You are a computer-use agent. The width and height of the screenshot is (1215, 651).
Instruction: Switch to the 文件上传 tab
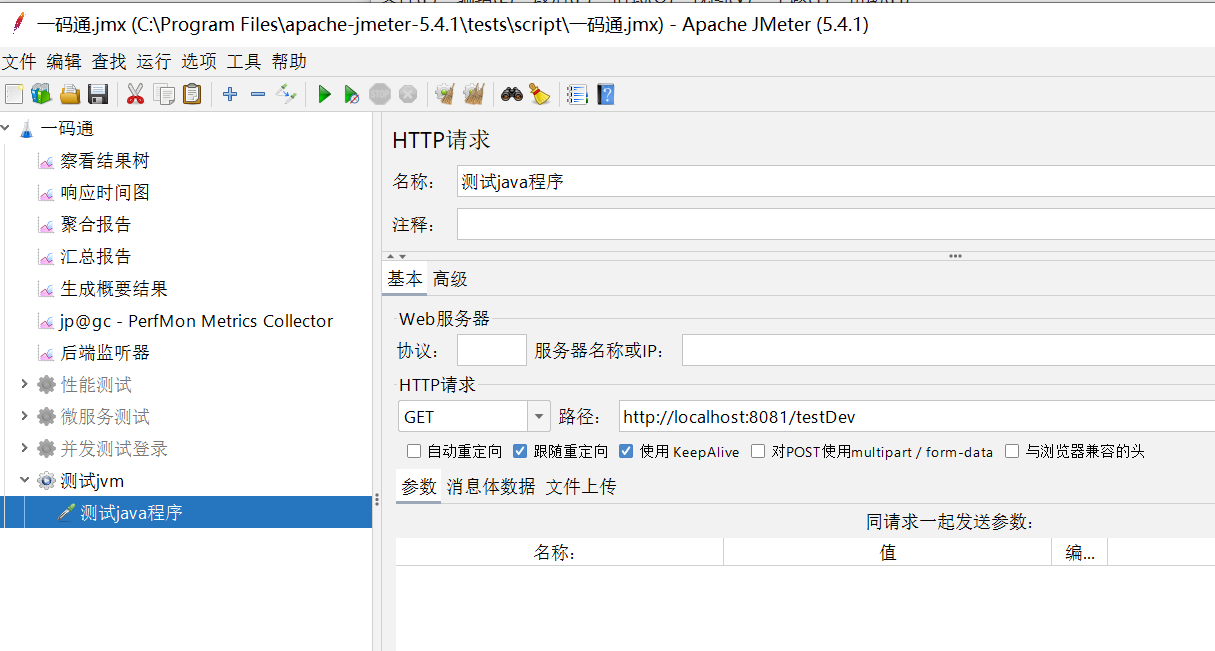(581, 487)
